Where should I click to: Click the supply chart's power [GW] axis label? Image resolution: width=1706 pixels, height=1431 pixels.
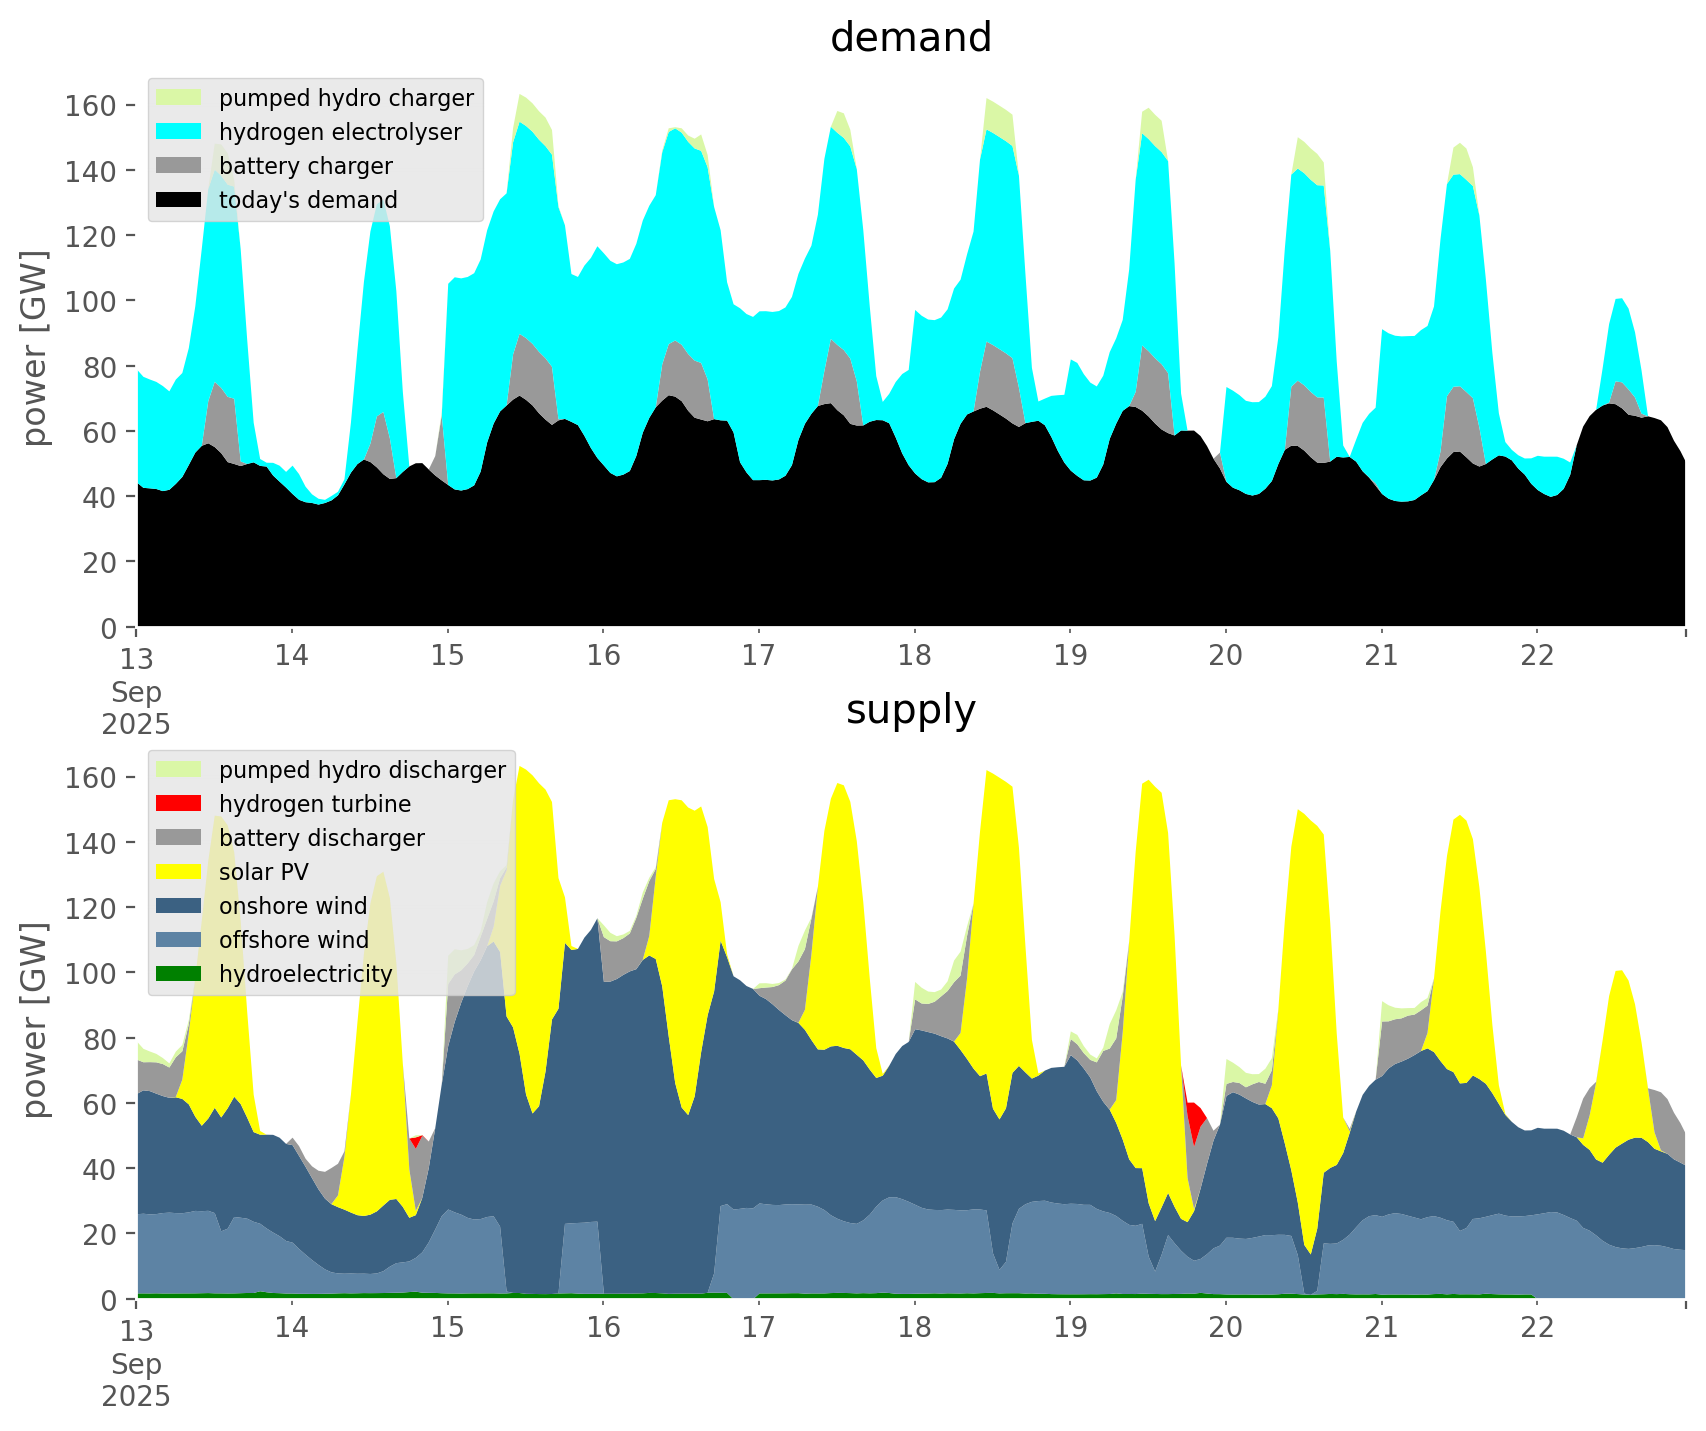click(35, 1020)
